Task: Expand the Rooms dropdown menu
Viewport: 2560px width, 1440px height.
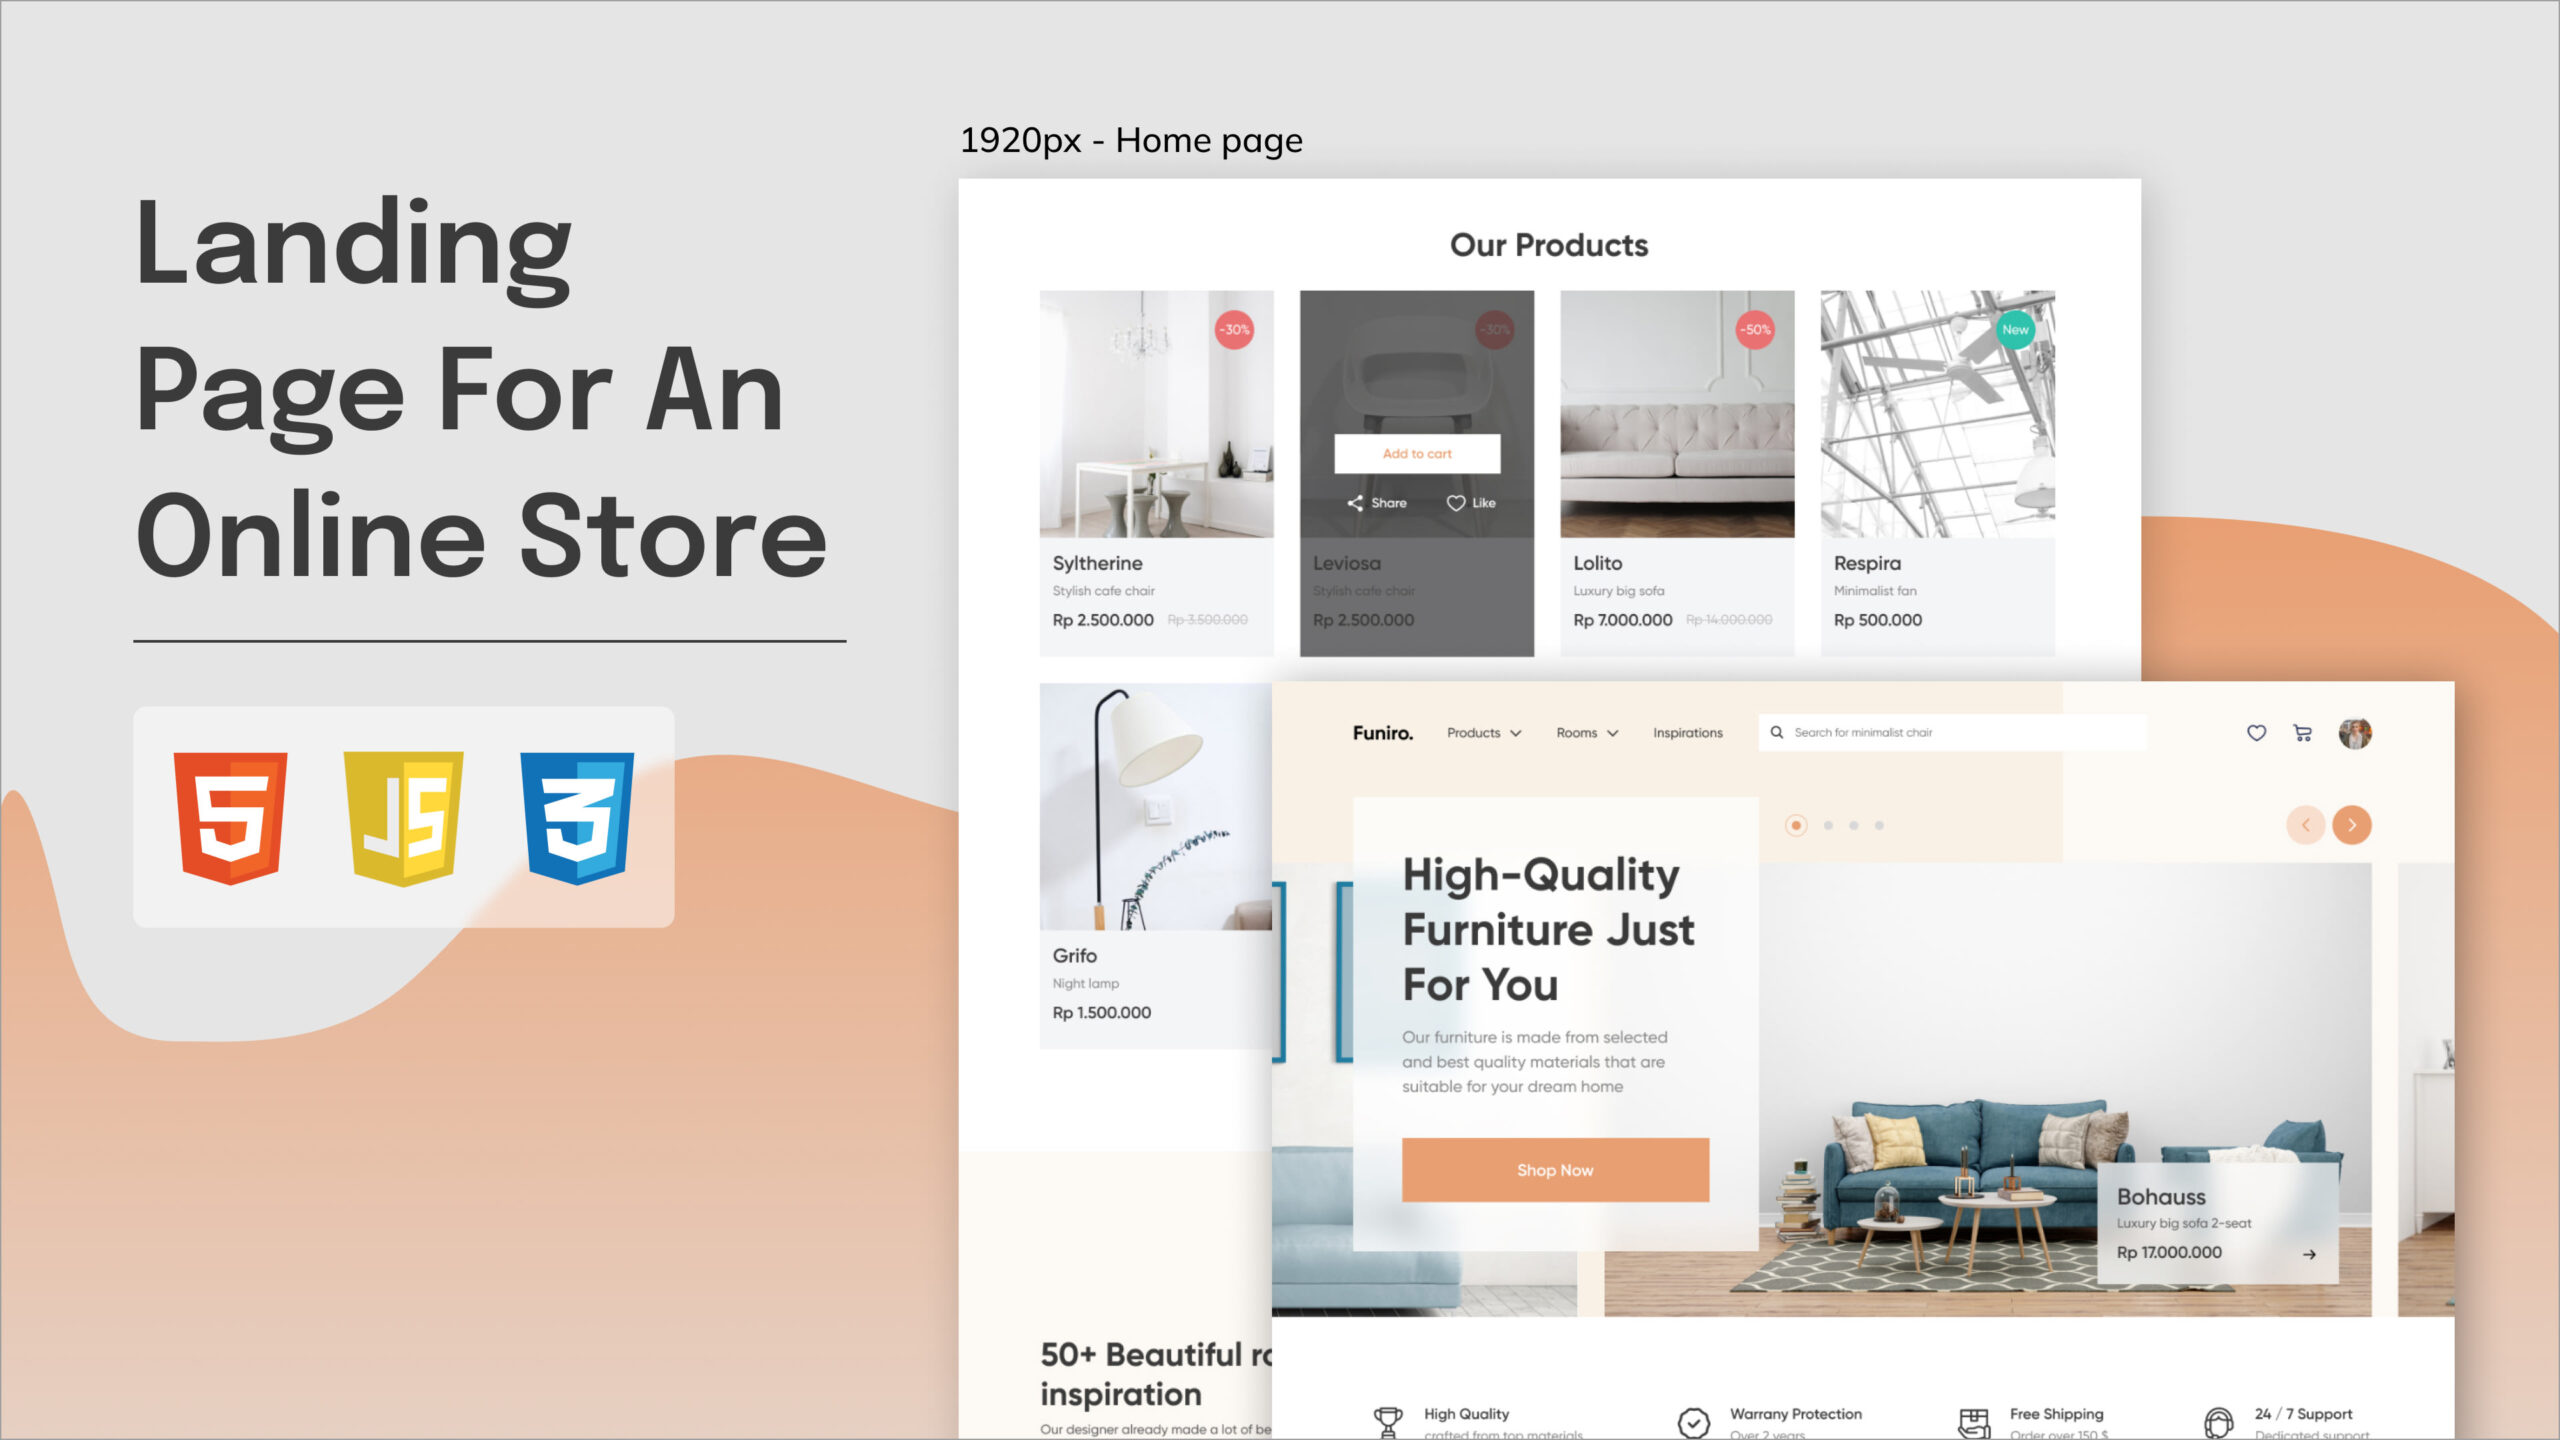Action: coord(1586,733)
